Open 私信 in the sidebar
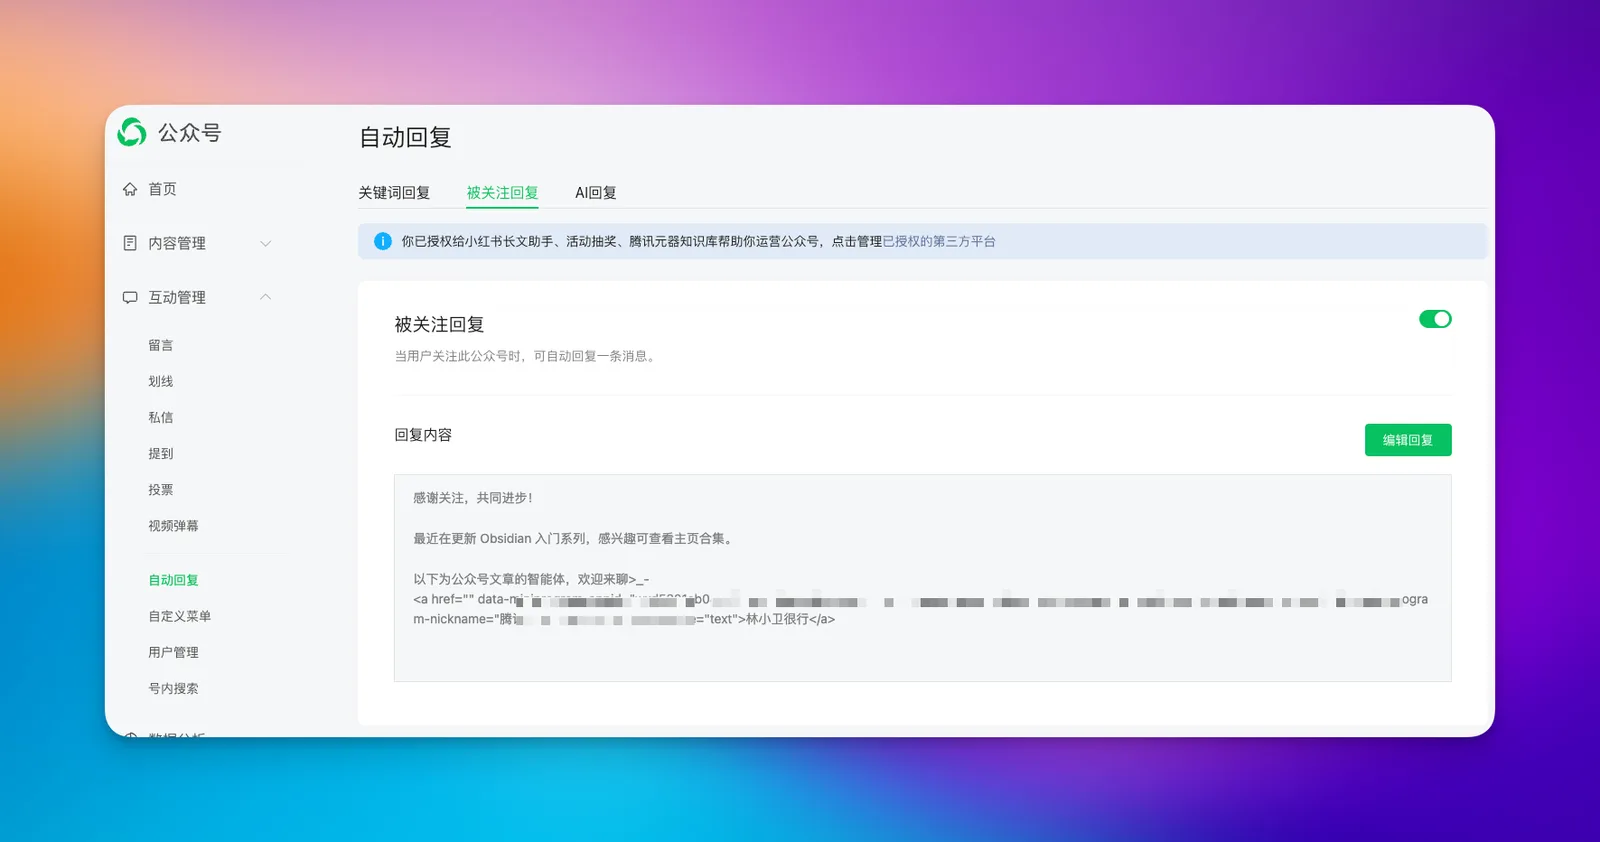Screen dimensions: 1600x842 click(161, 417)
